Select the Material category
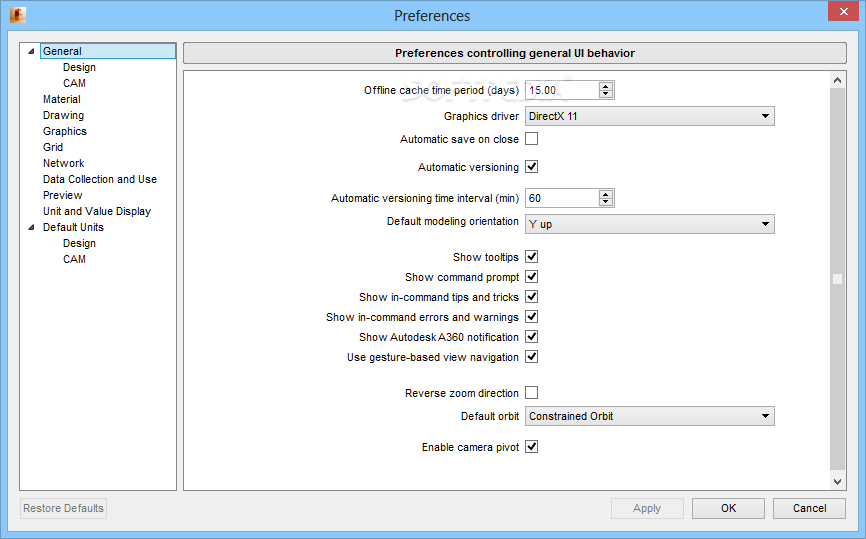Image resolution: width=866 pixels, height=539 pixels. [x=61, y=99]
